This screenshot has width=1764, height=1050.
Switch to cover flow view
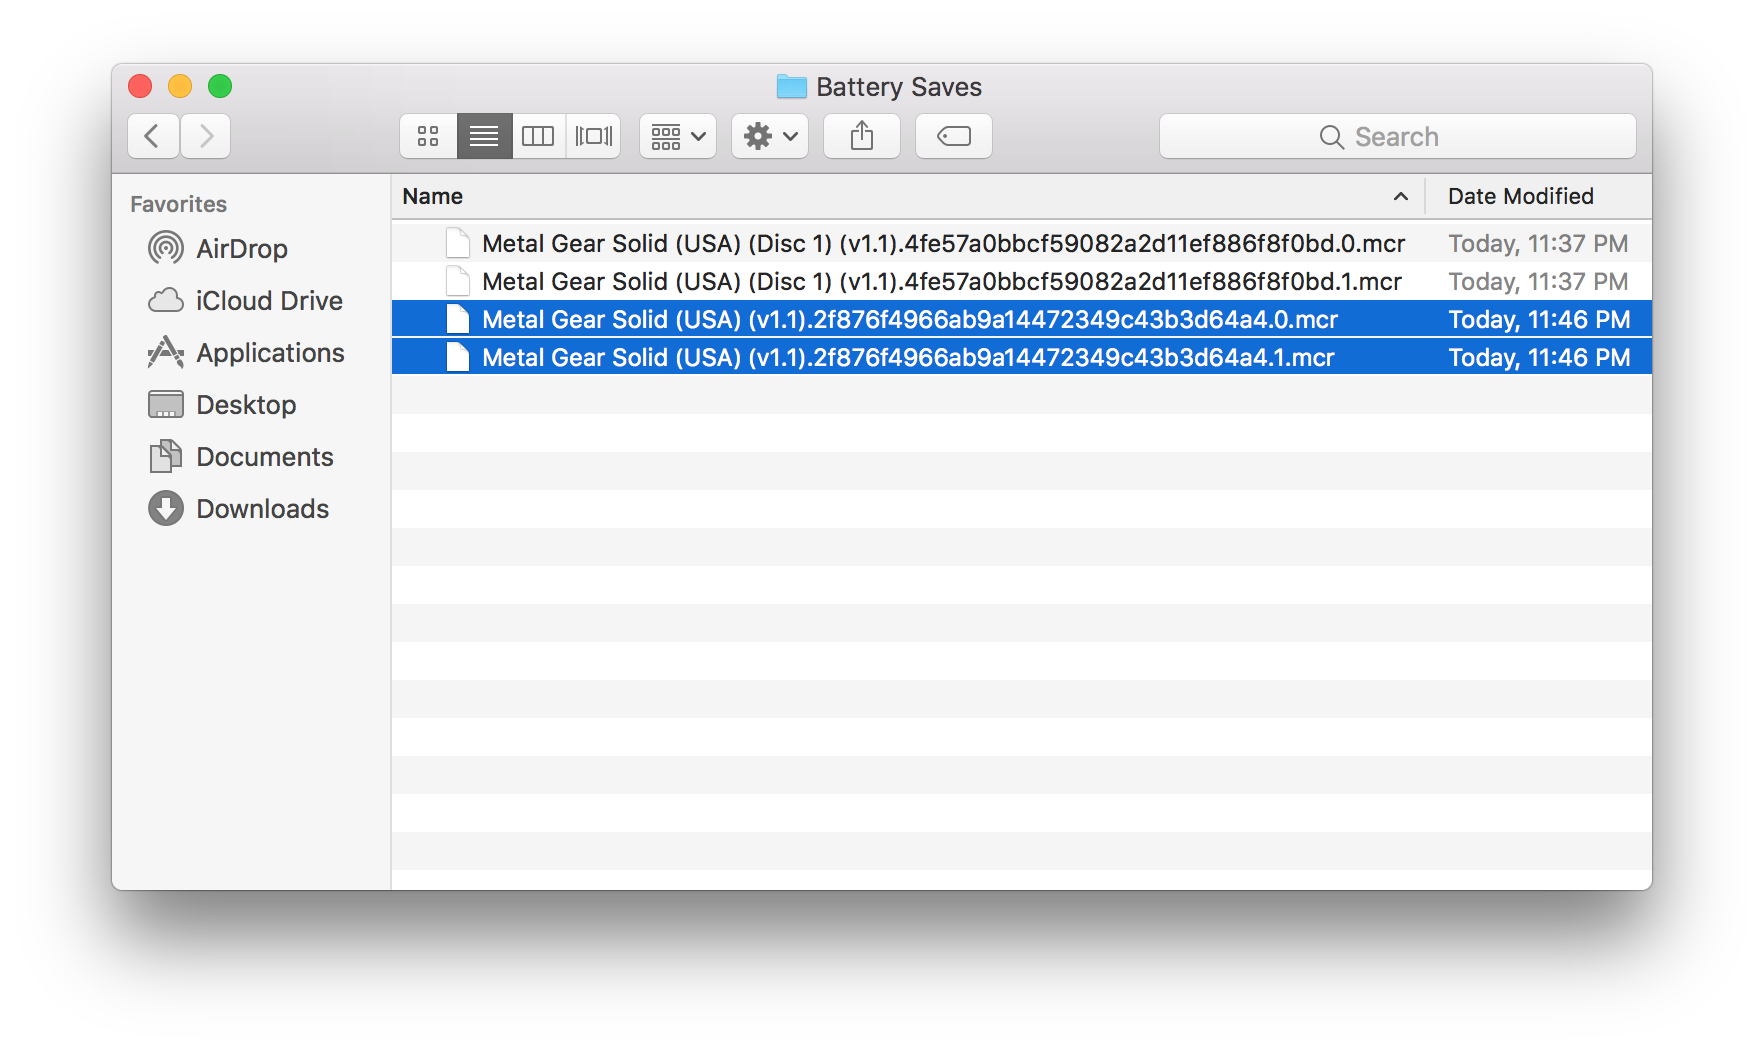click(x=593, y=136)
